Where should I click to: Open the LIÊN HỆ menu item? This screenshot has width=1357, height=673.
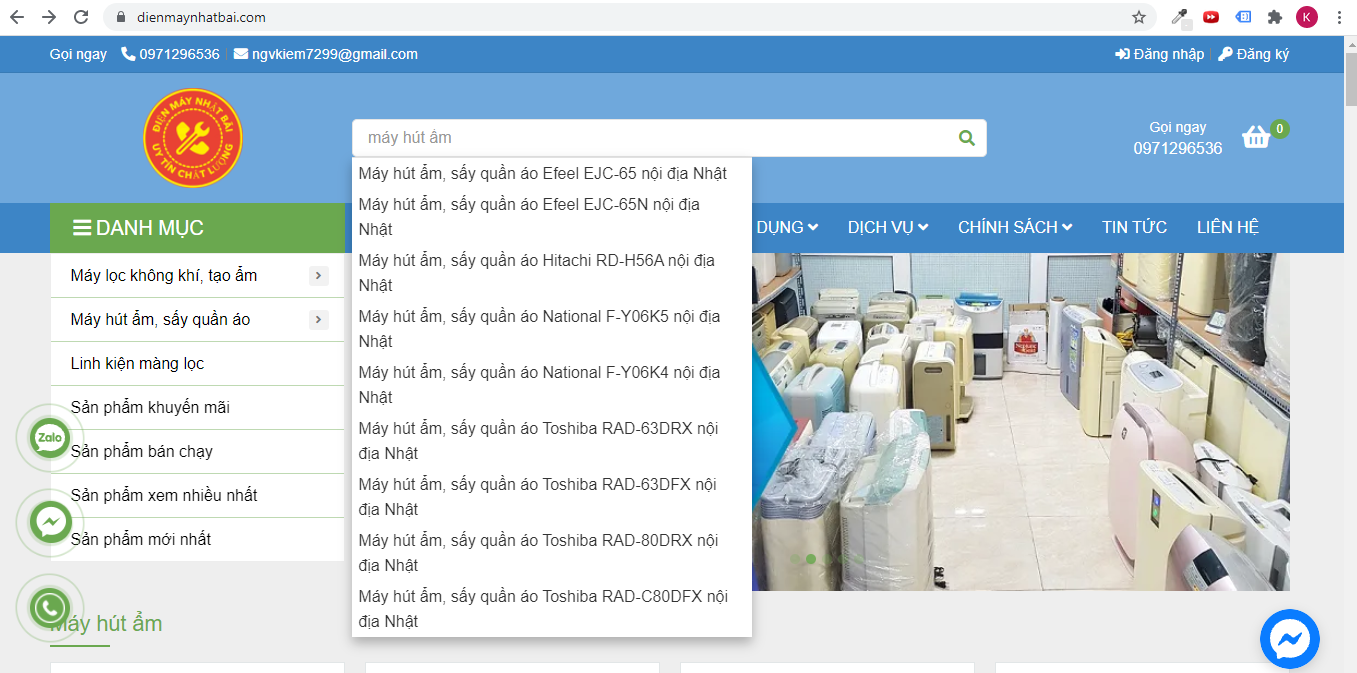(1227, 228)
